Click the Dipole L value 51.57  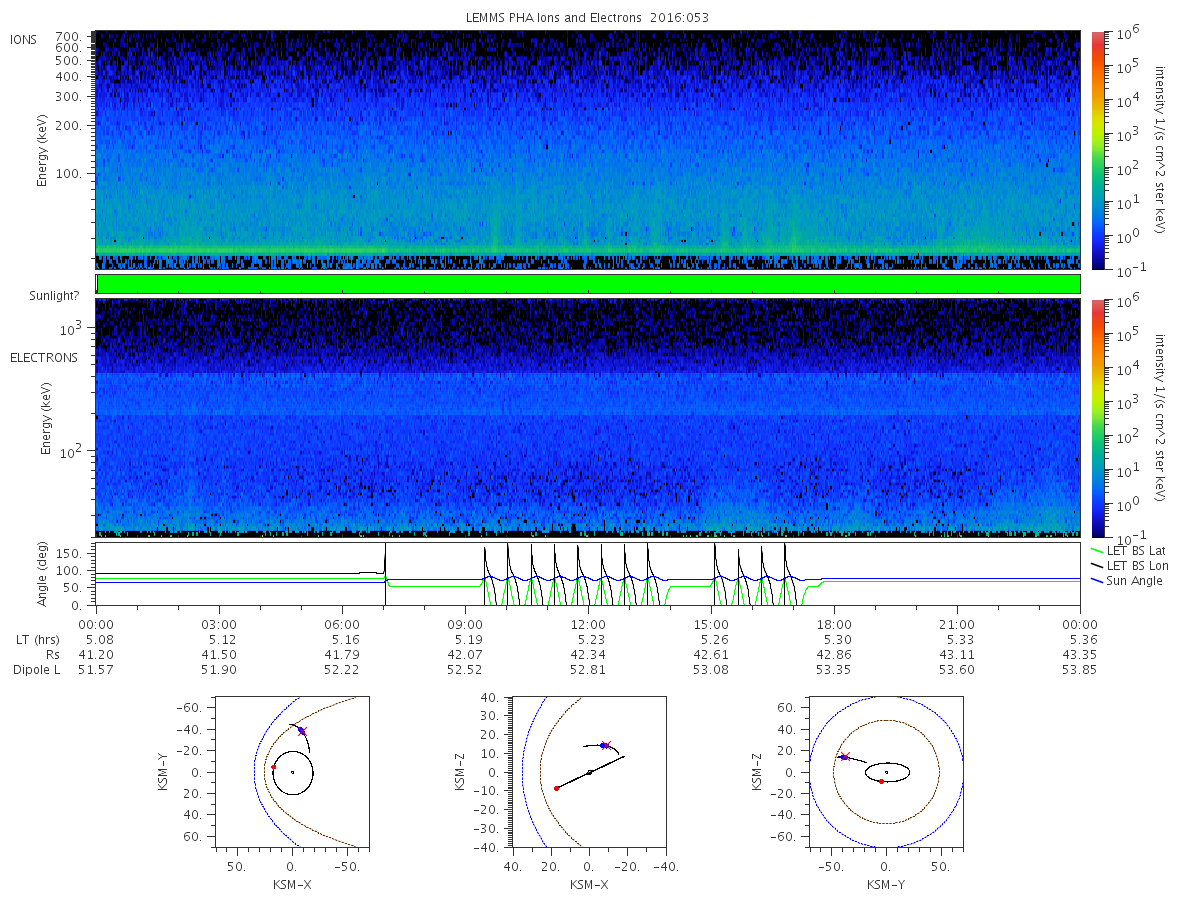97,669
